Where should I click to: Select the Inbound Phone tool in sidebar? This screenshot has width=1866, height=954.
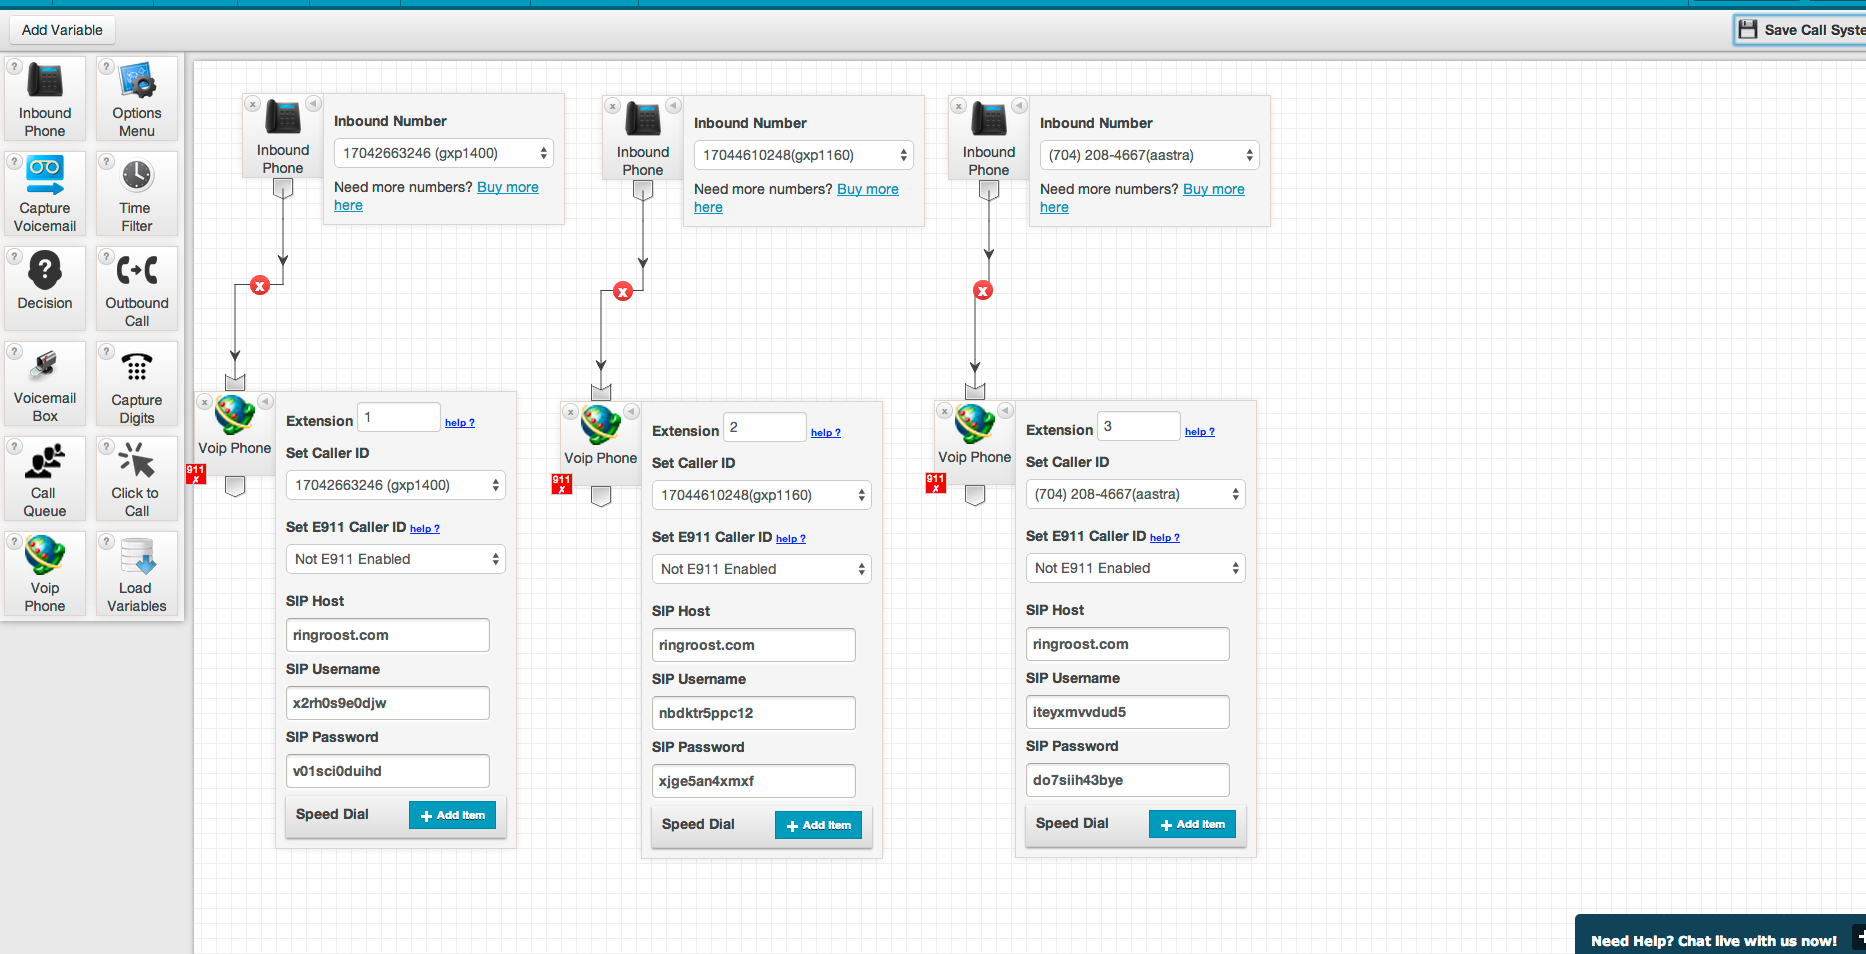pos(45,98)
